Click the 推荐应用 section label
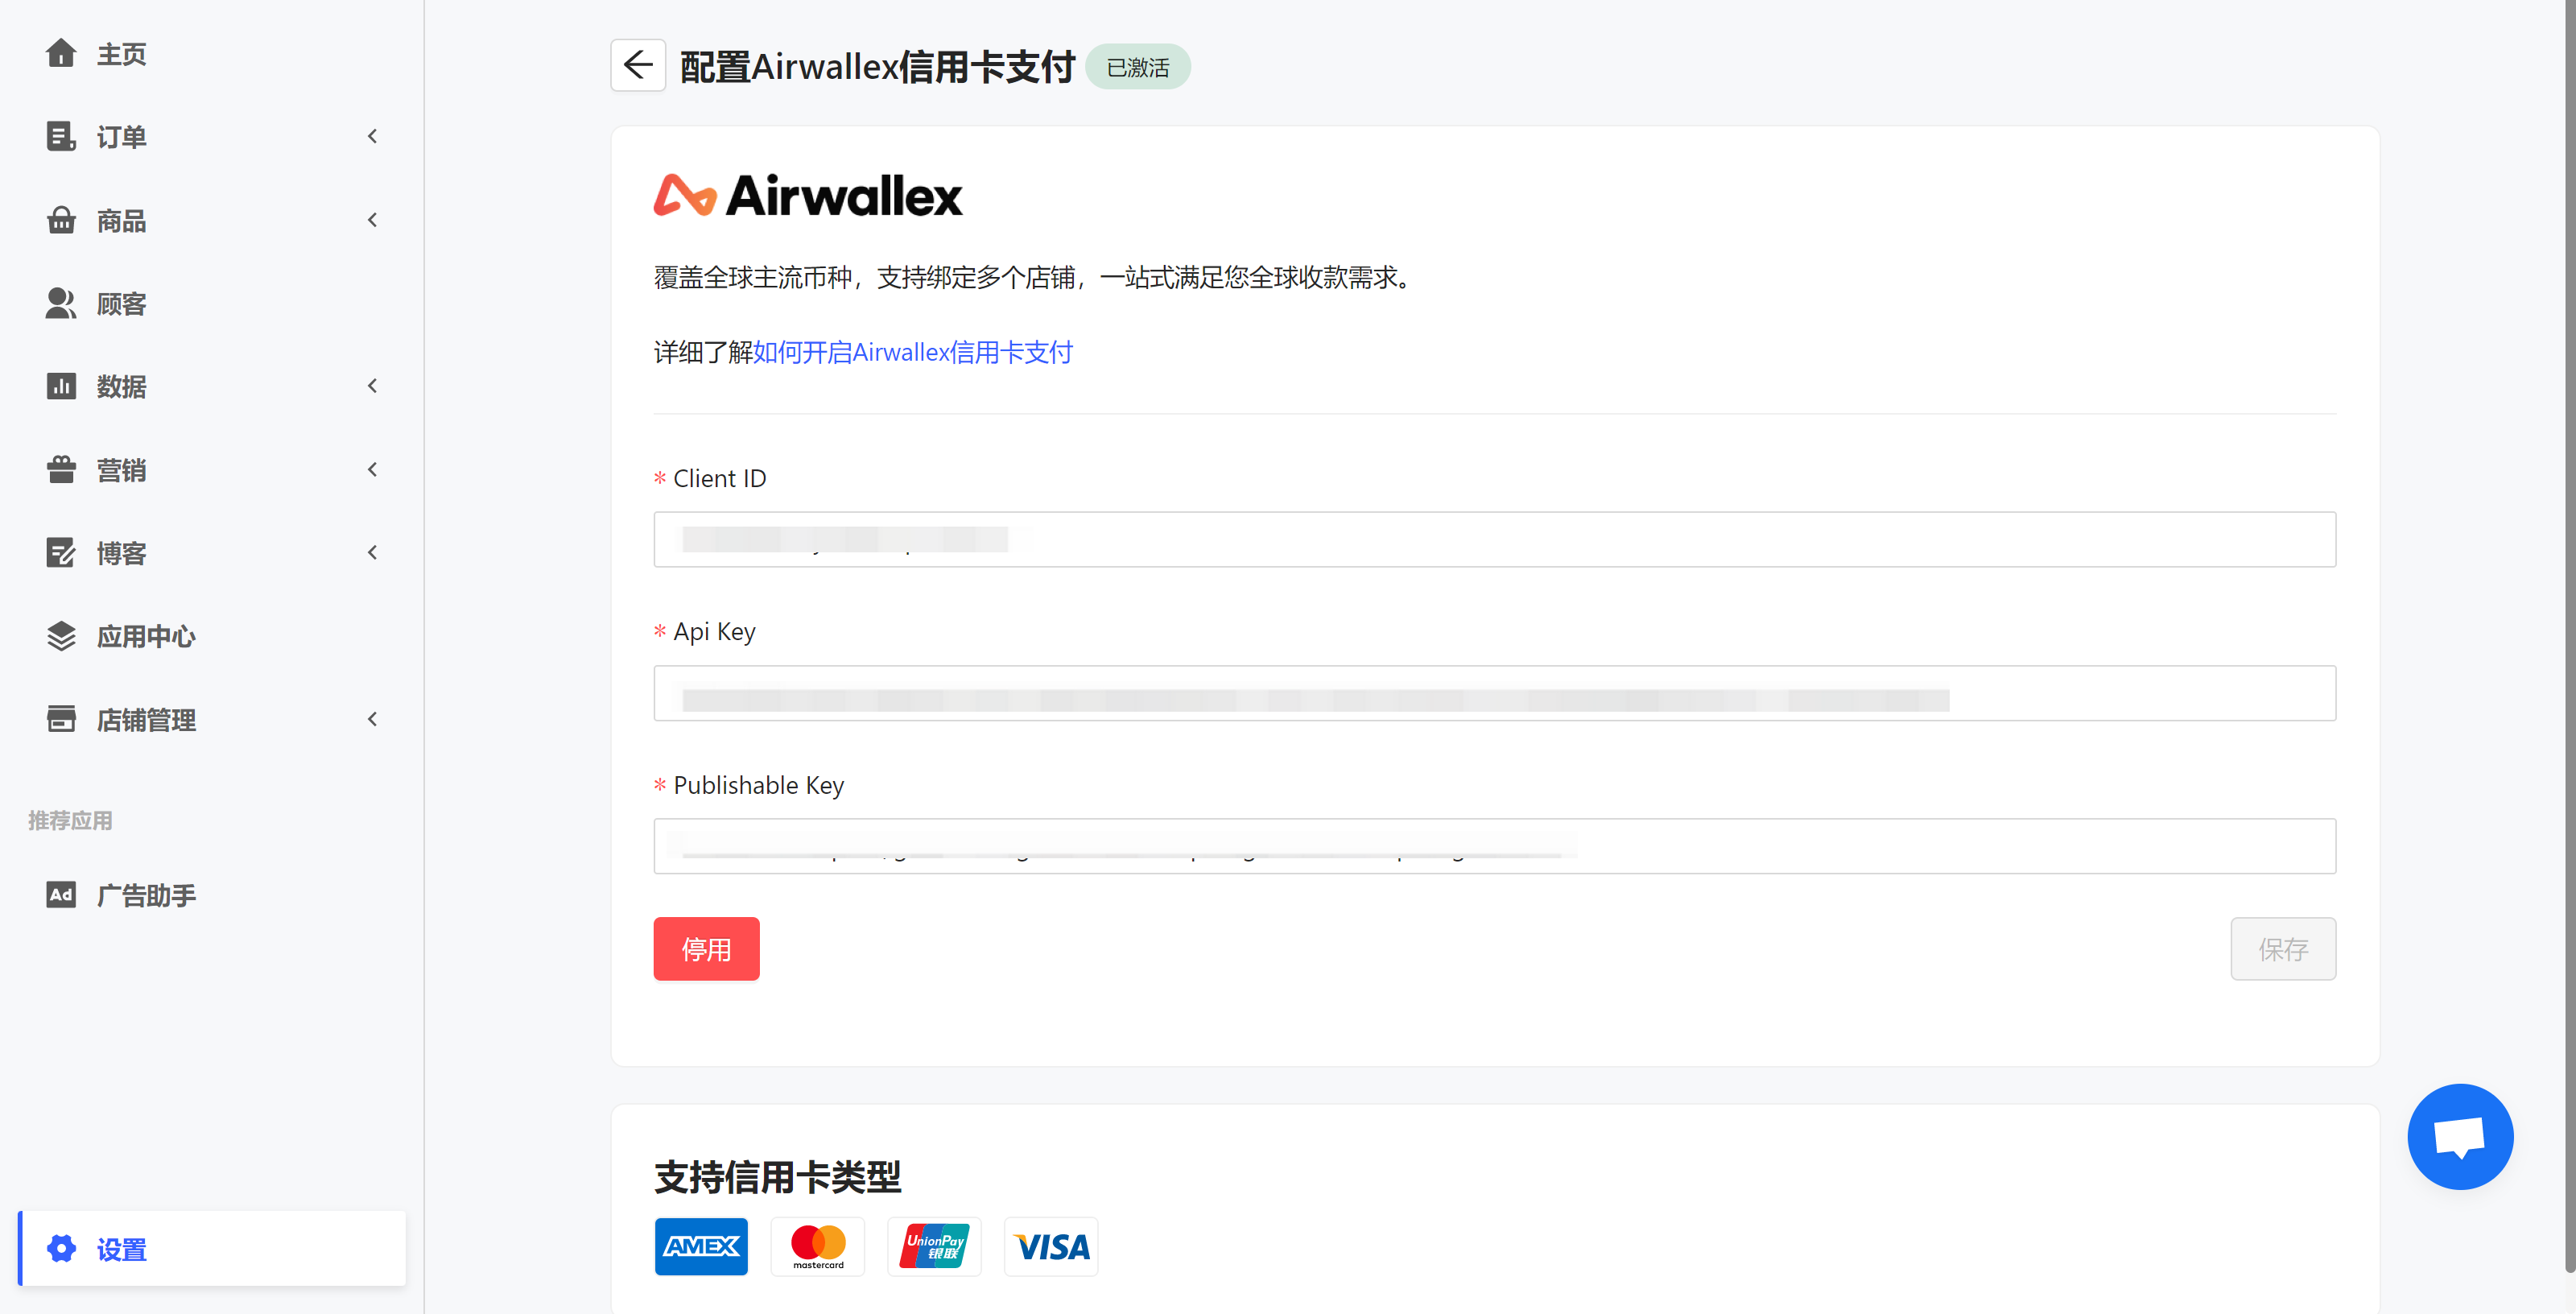Image resolution: width=2576 pixels, height=1314 pixels. 70,820
